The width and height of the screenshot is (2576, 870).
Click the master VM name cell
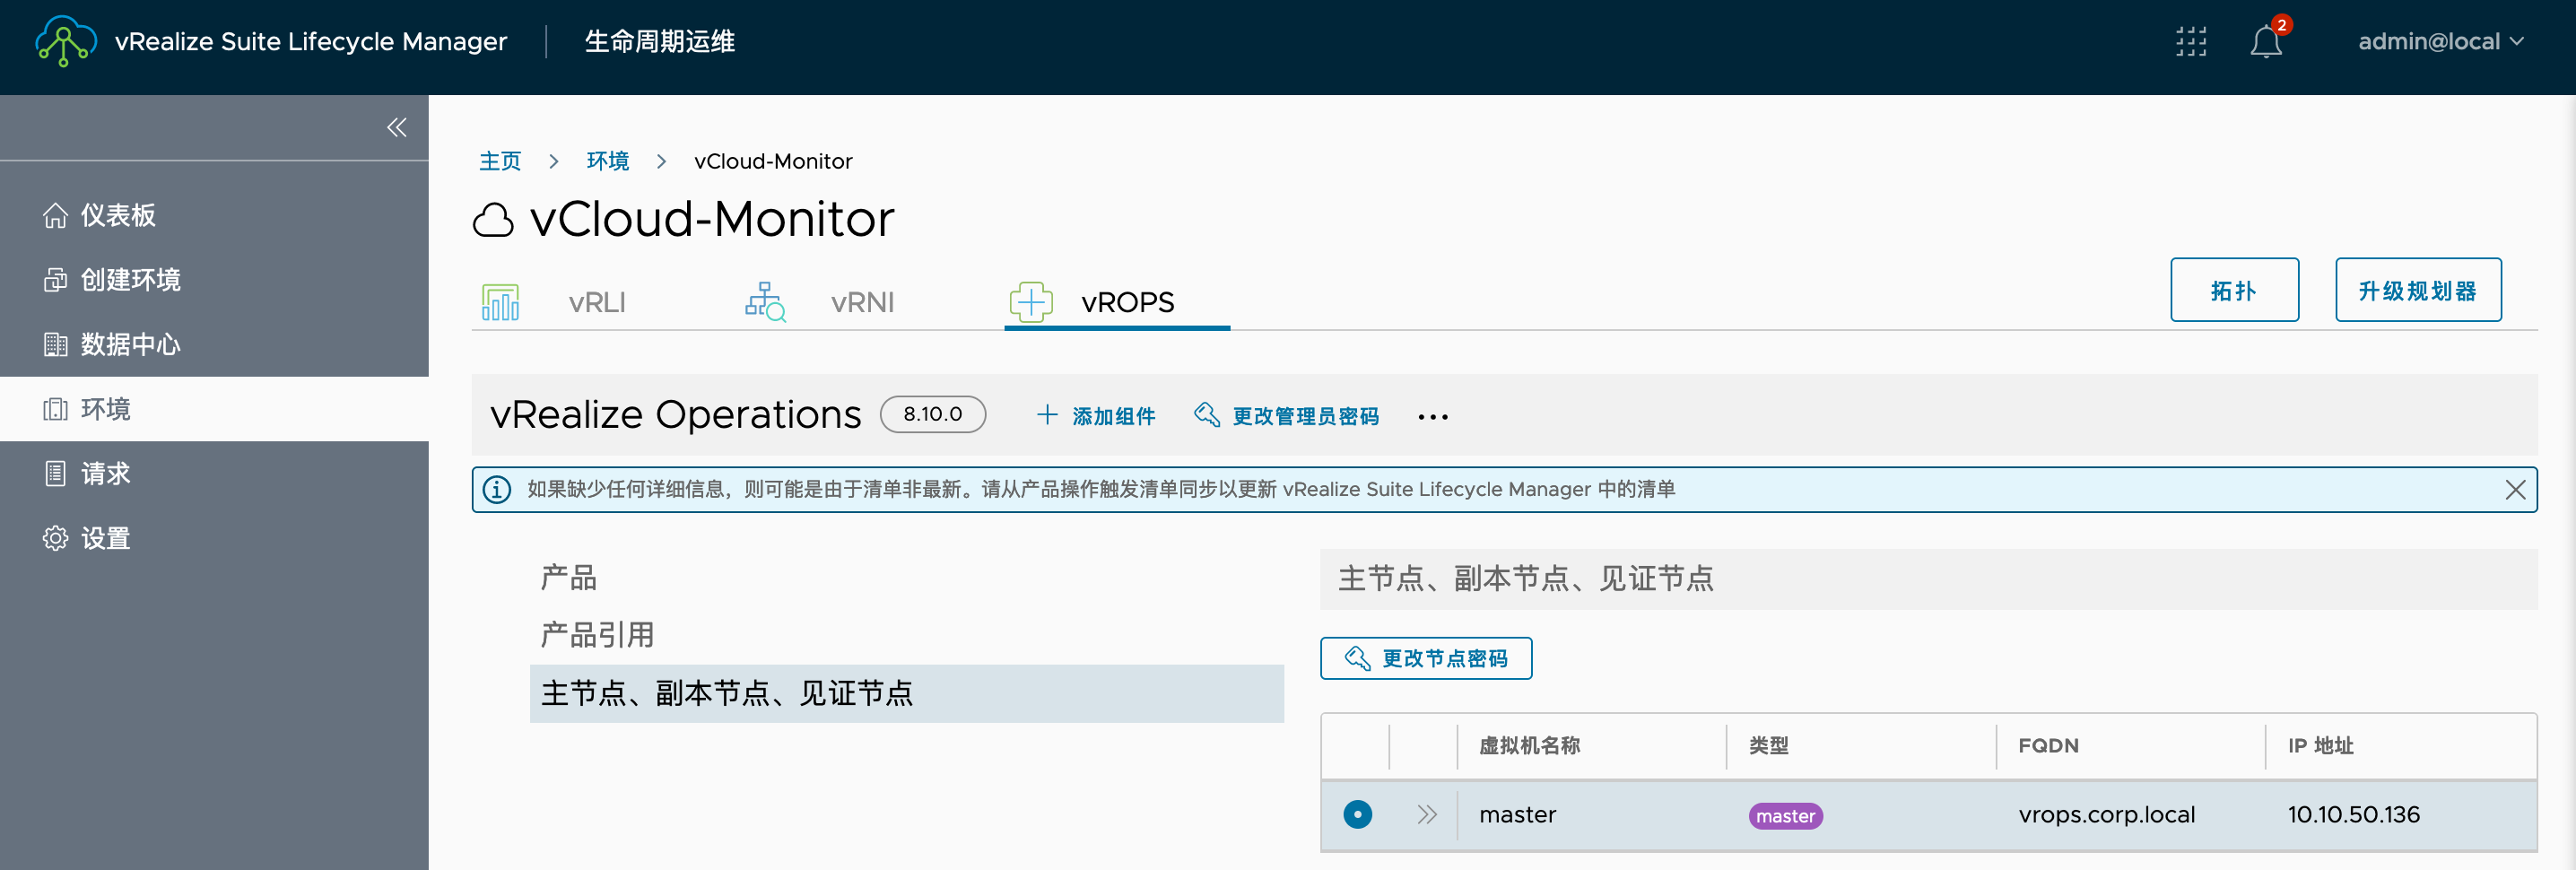point(1517,815)
